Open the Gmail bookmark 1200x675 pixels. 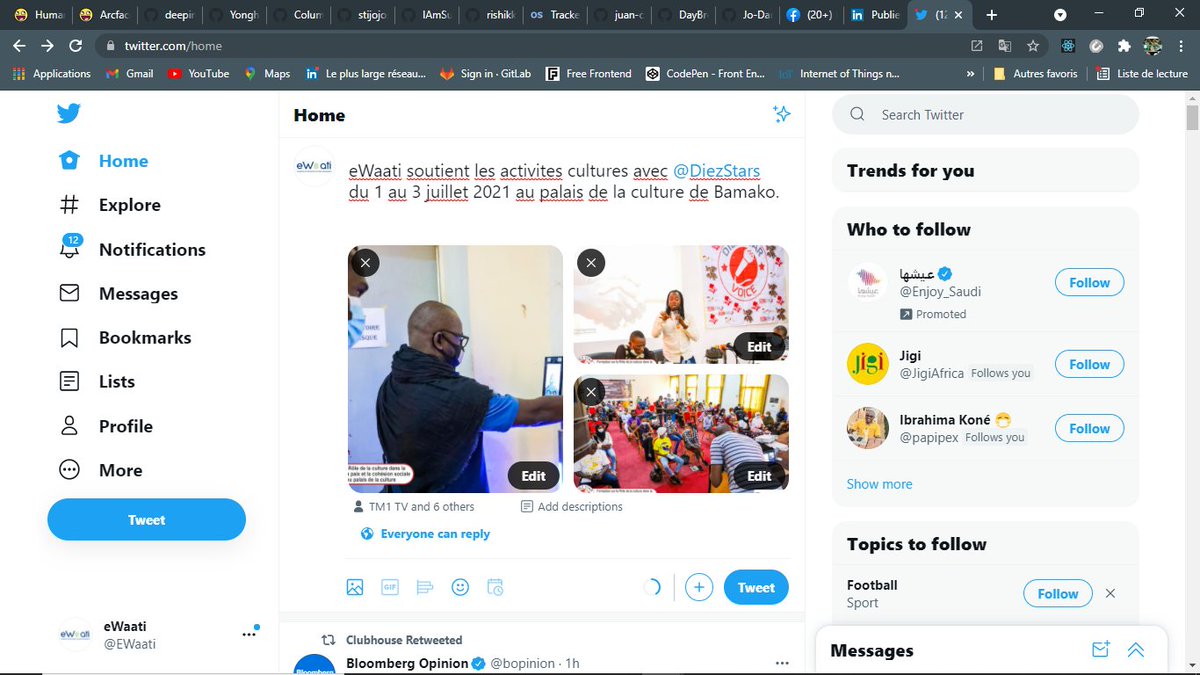130,73
